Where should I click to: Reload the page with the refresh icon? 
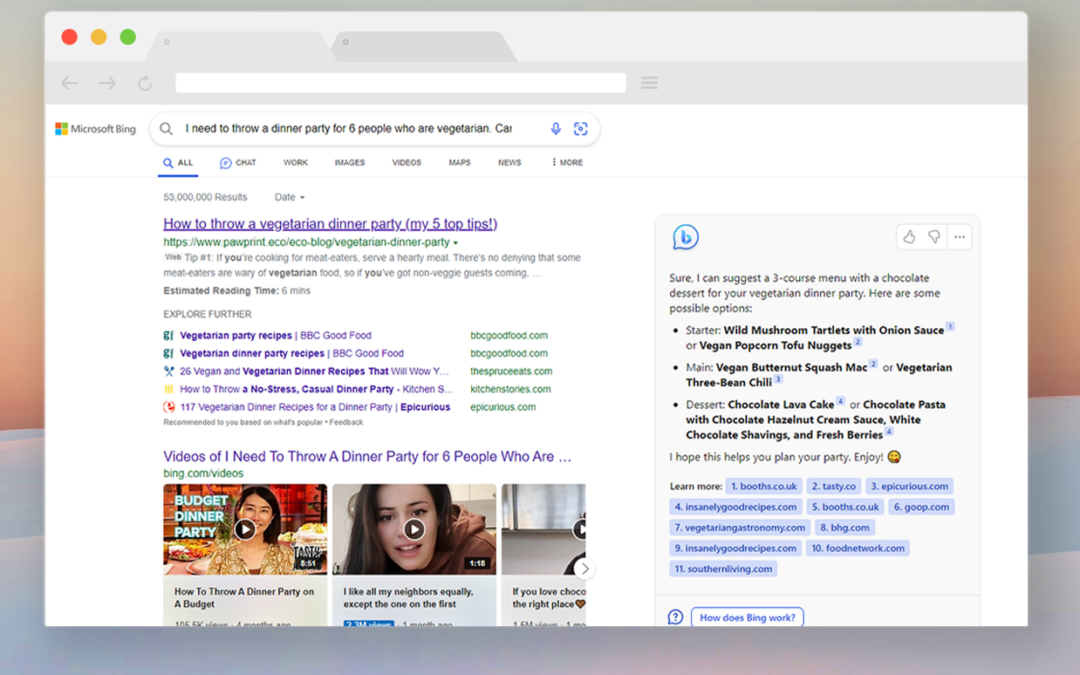pos(145,83)
